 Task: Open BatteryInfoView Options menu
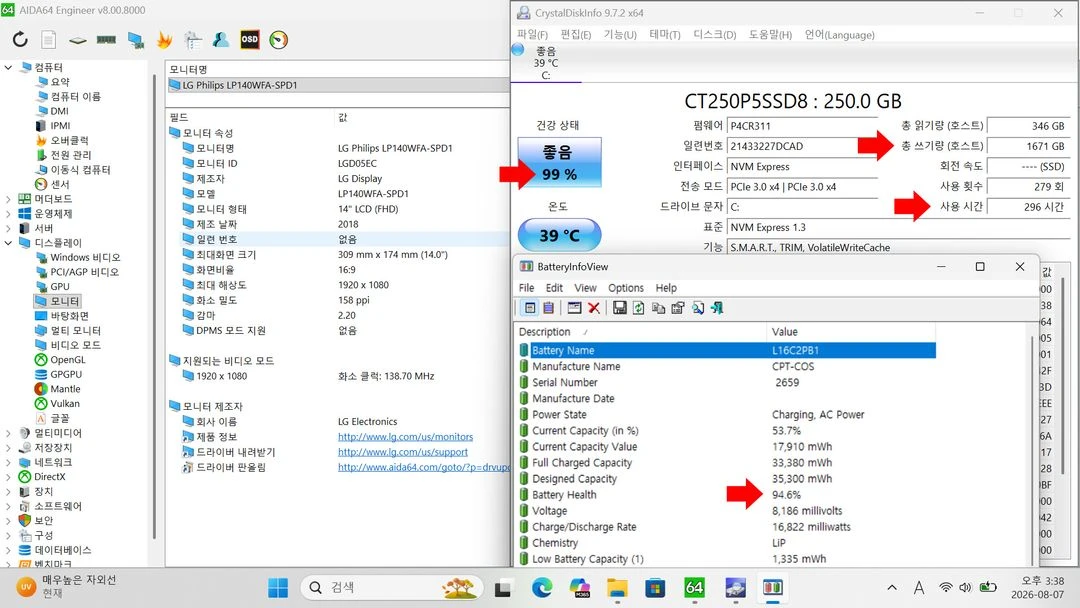(x=625, y=288)
